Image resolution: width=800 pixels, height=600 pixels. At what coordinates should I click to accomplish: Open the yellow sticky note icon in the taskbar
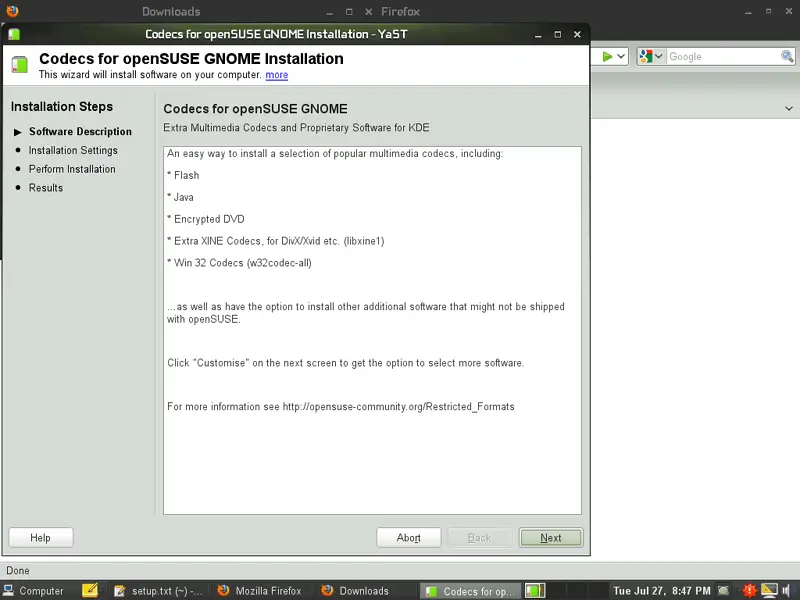tap(90, 590)
